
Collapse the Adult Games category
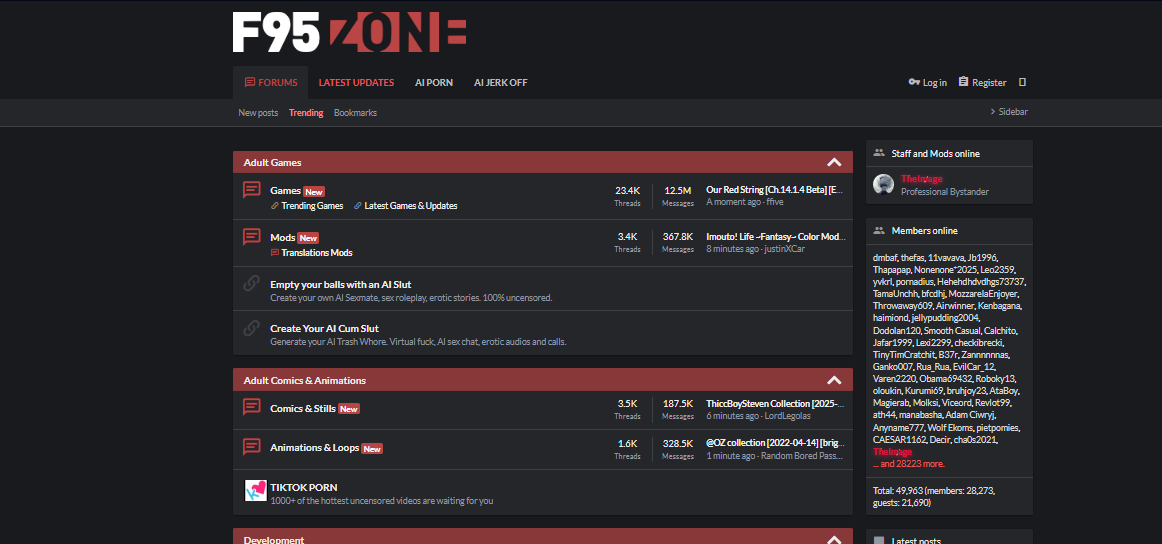click(x=834, y=162)
